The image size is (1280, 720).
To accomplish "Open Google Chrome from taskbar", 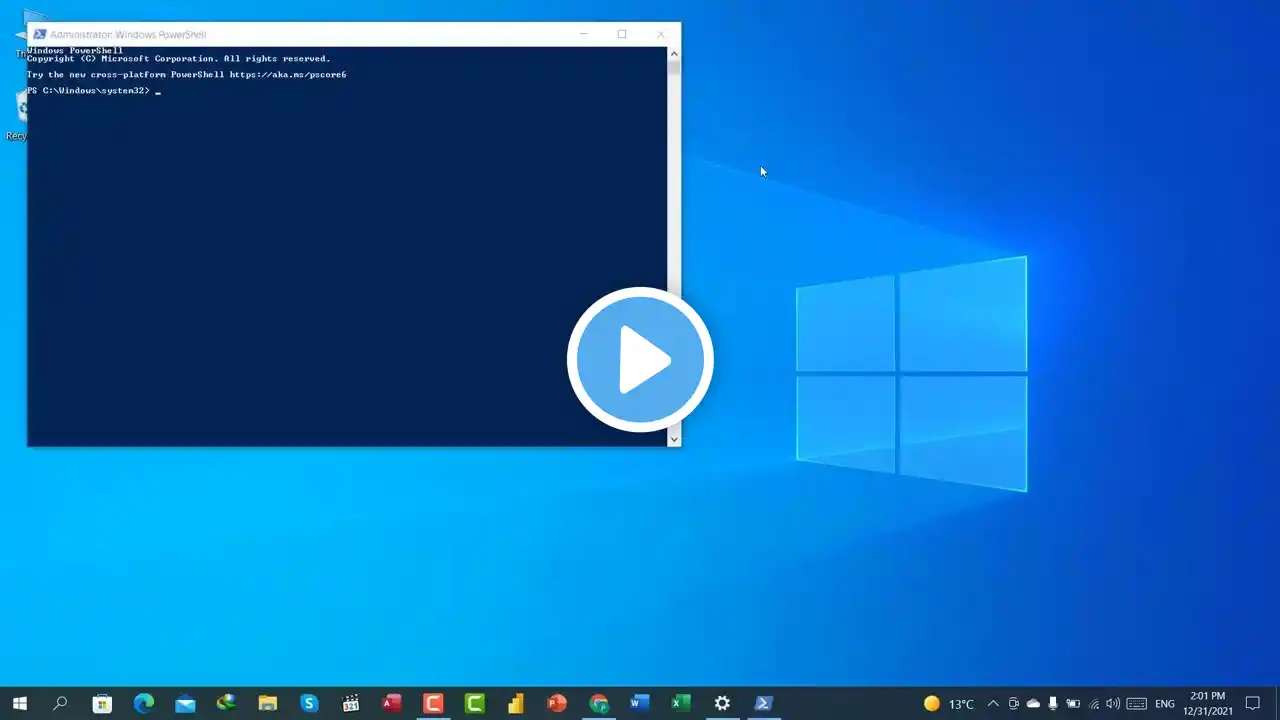I will (598, 703).
